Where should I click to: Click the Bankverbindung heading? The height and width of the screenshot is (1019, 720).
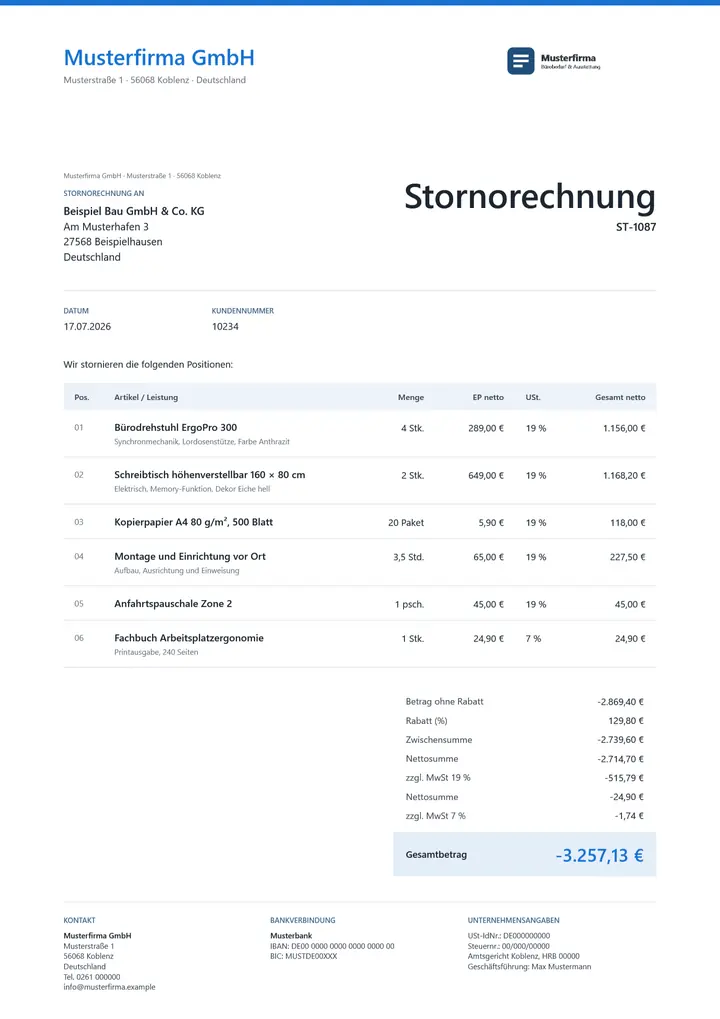(x=303, y=920)
